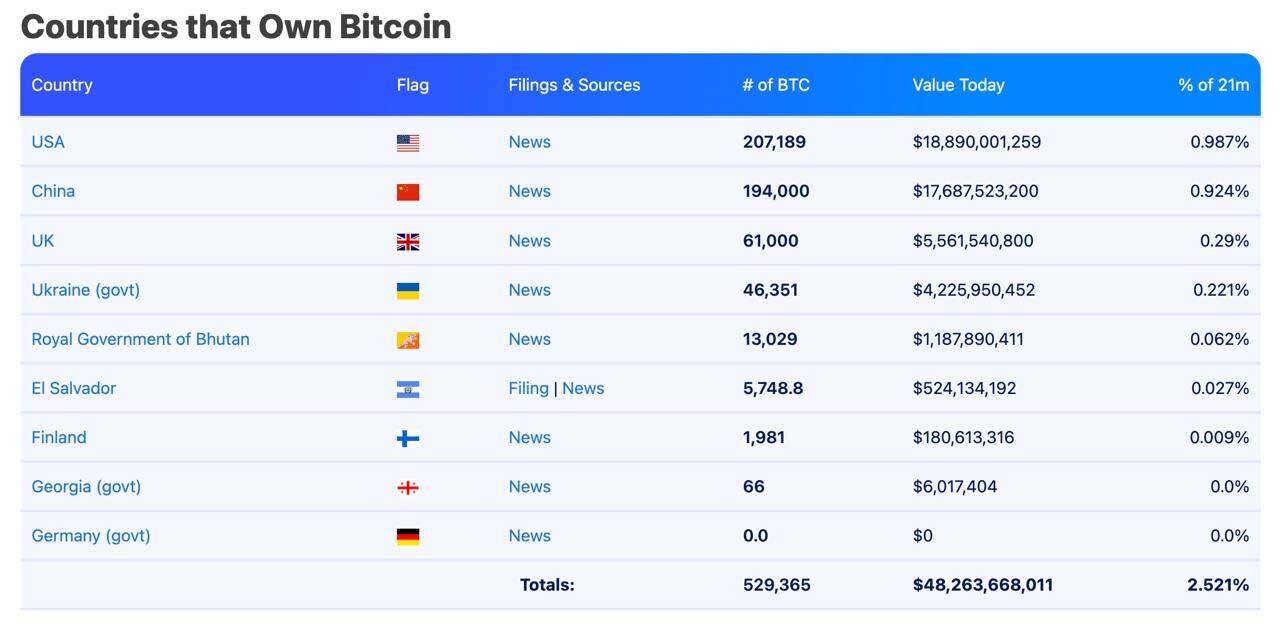Open the News link for Germany
This screenshot has width=1280, height=635.
(x=529, y=536)
